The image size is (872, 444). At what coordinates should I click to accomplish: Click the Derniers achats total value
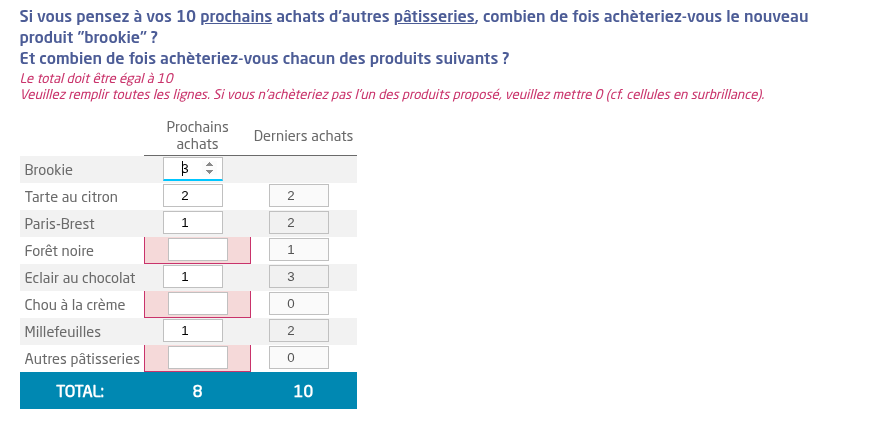[x=303, y=391]
